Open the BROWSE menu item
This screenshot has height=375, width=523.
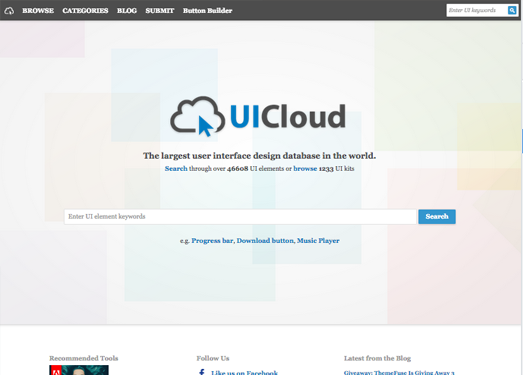[x=38, y=11]
